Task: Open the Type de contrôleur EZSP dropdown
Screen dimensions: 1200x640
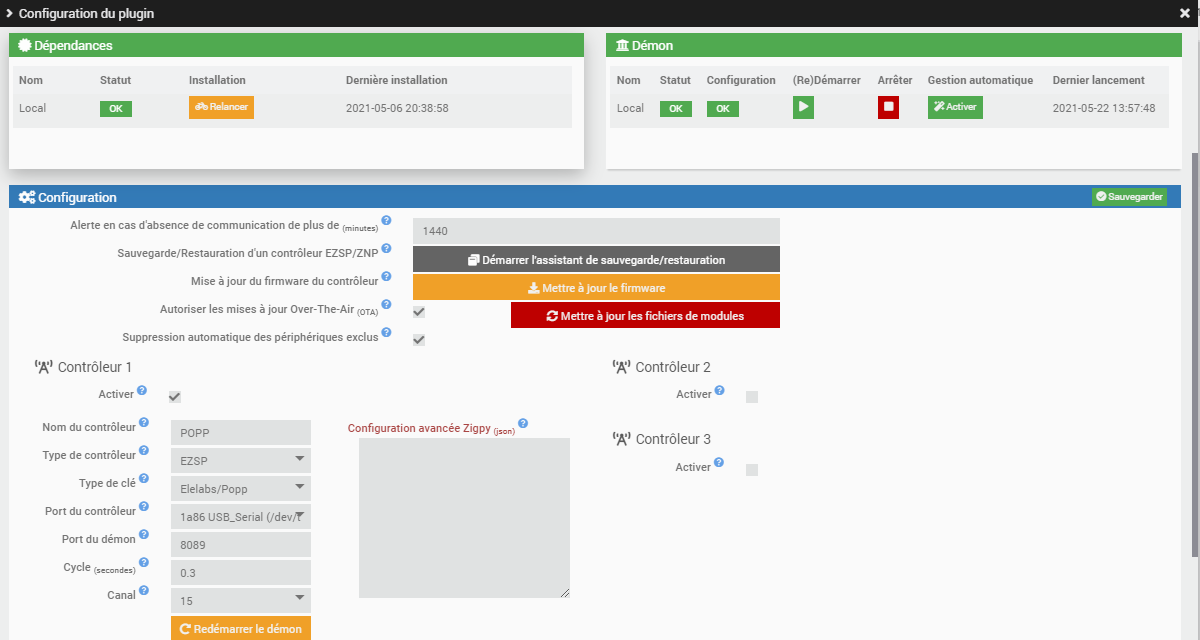Action: tap(241, 460)
